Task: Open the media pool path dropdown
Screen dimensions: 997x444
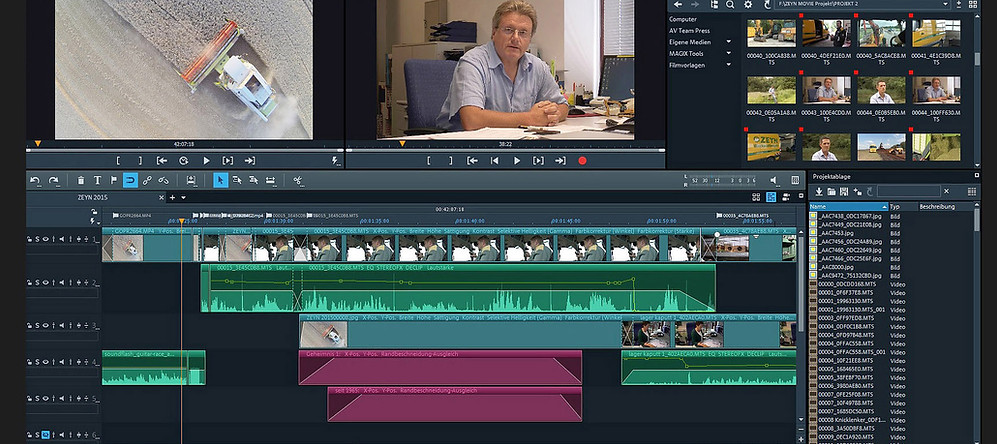Action: [x=945, y=4]
